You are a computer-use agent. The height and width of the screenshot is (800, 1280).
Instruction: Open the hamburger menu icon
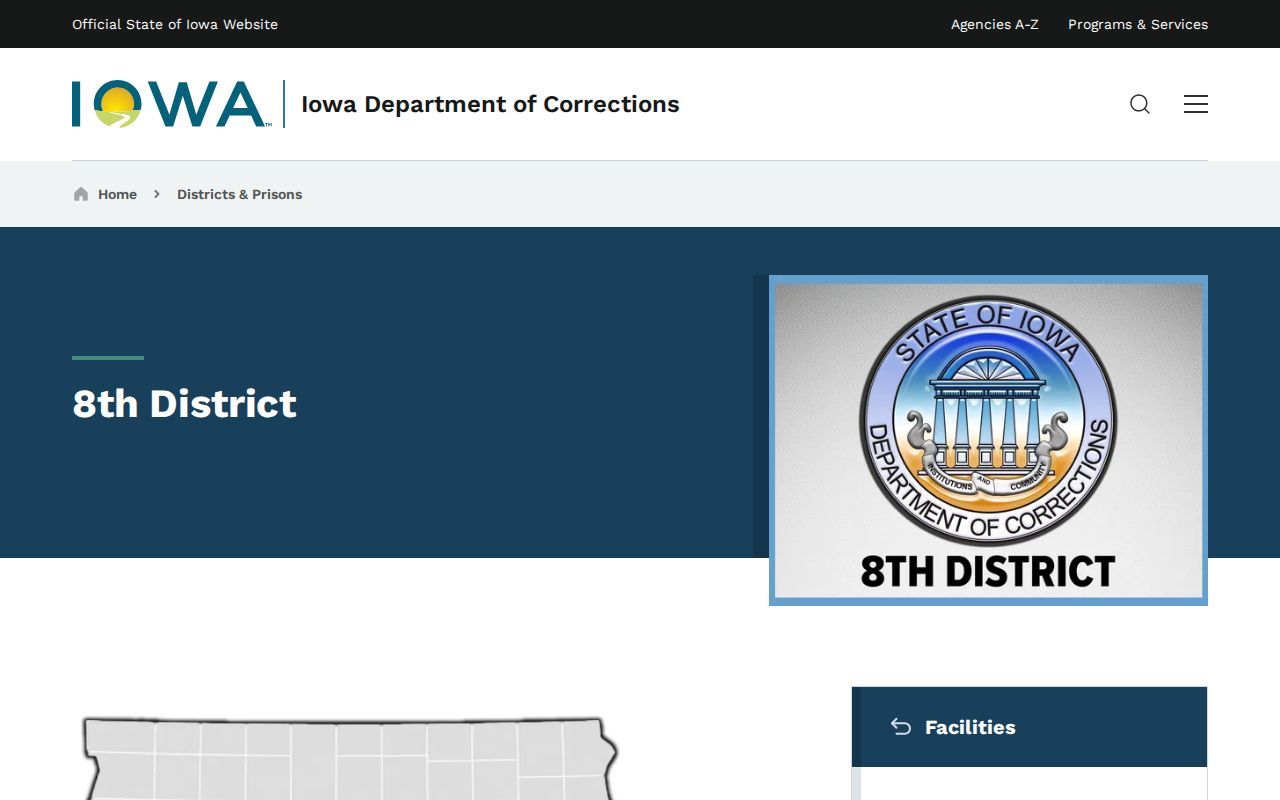pyautogui.click(x=1196, y=104)
